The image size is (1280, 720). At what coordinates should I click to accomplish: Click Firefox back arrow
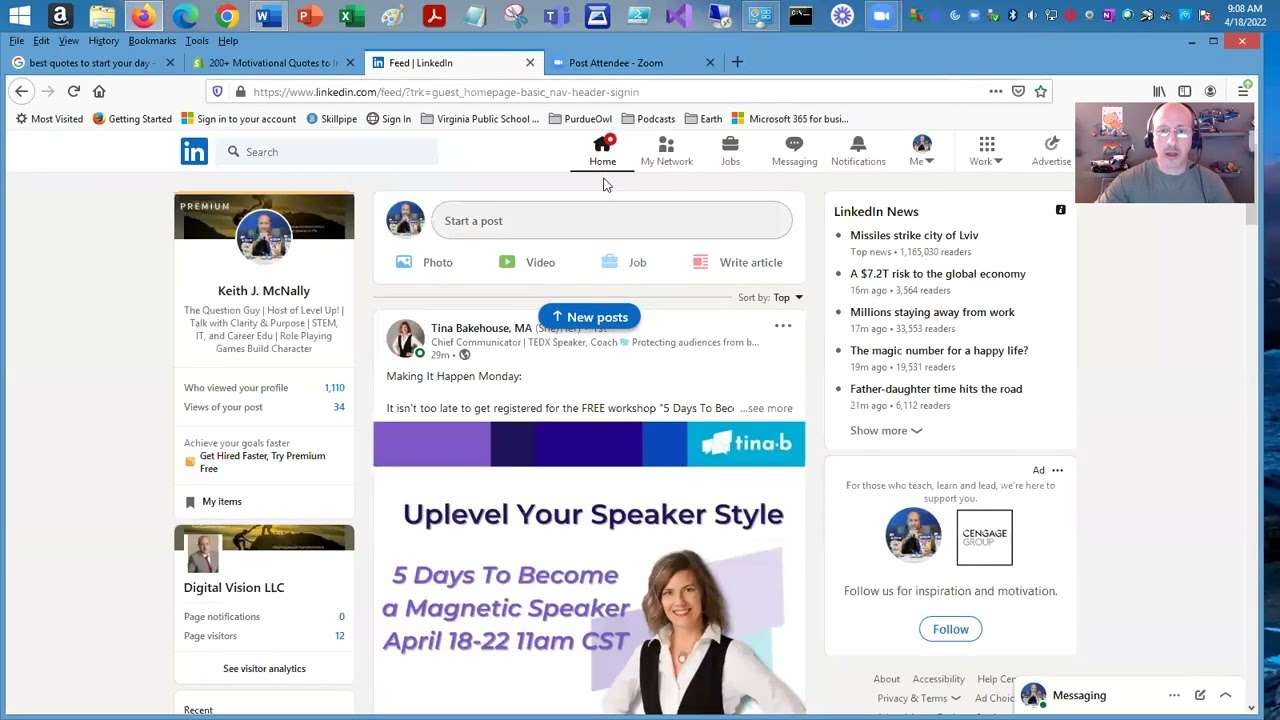coord(21,91)
